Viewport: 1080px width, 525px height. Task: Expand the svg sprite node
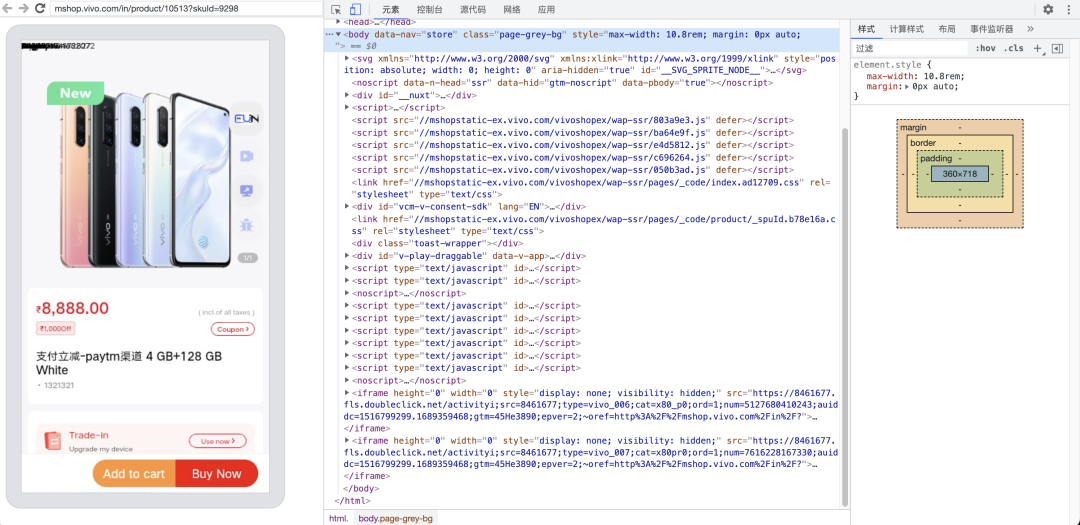click(x=347, y=59)
